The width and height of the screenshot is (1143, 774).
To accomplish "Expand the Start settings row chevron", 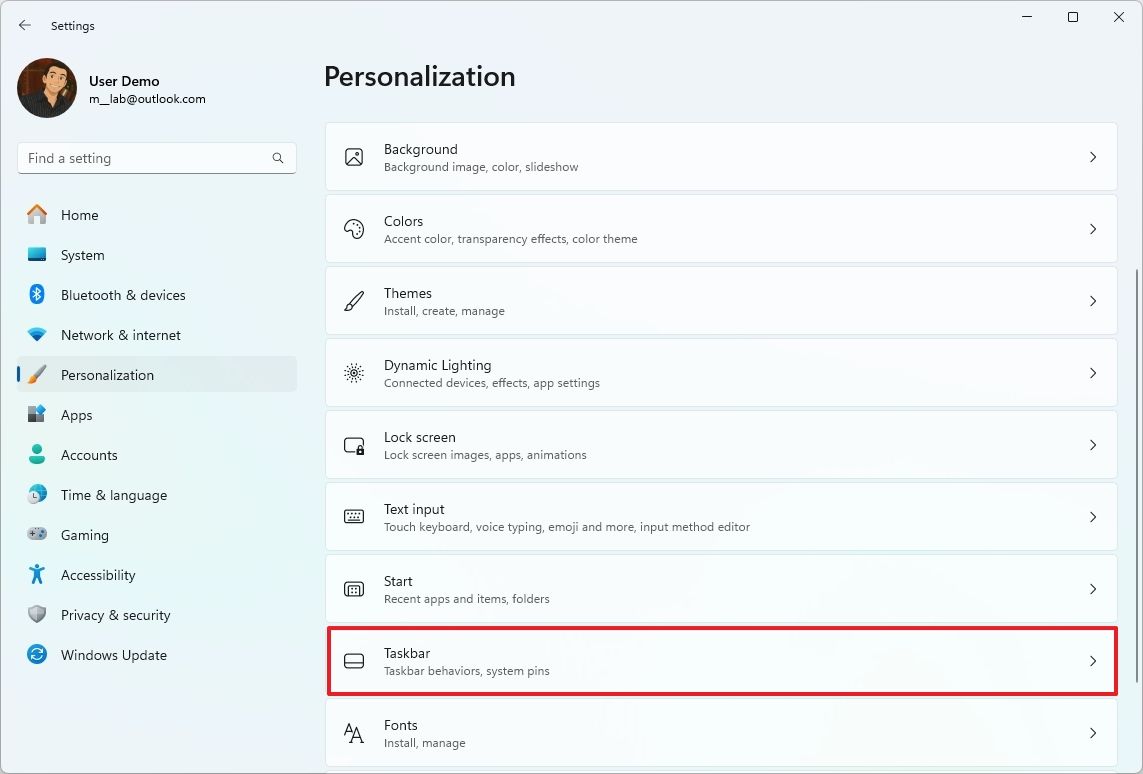I will tap(1092, 589).
